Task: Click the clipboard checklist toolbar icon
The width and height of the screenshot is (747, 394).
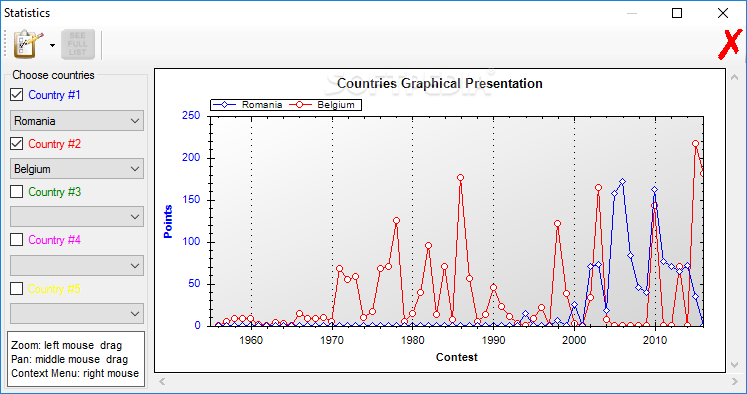Action: [x=28, y=45]
